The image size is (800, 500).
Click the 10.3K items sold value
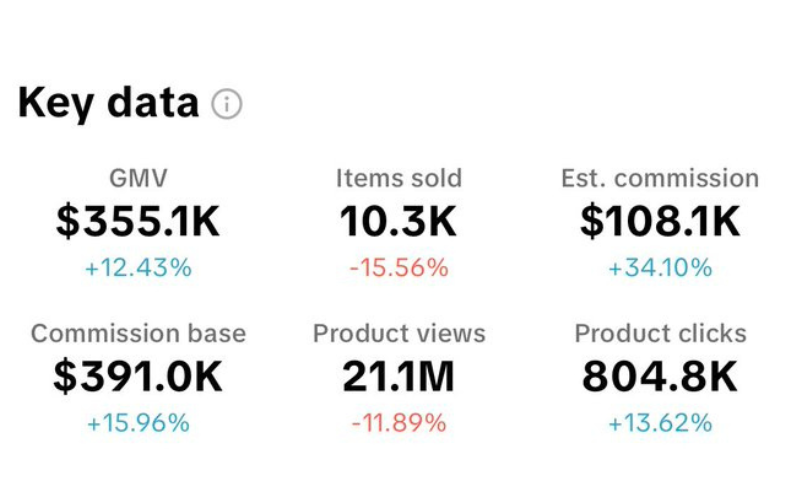(x=398, y=221)
